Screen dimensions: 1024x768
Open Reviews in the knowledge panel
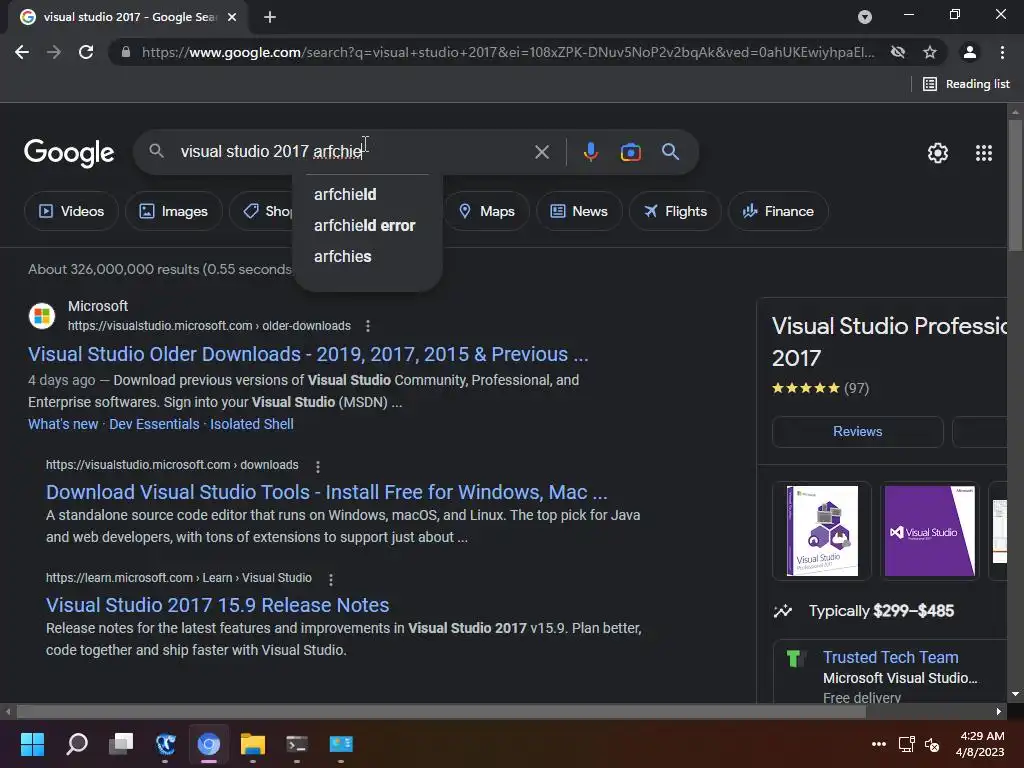[857, 432]
